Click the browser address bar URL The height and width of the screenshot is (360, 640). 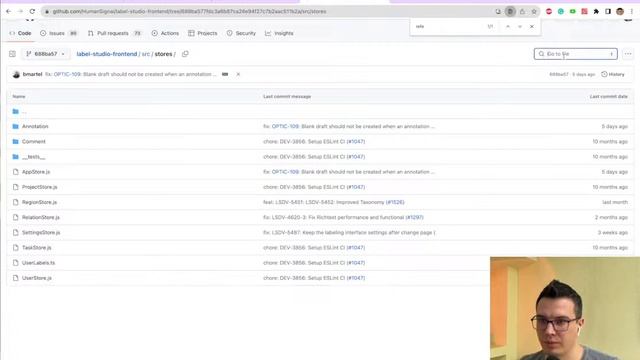189,11
